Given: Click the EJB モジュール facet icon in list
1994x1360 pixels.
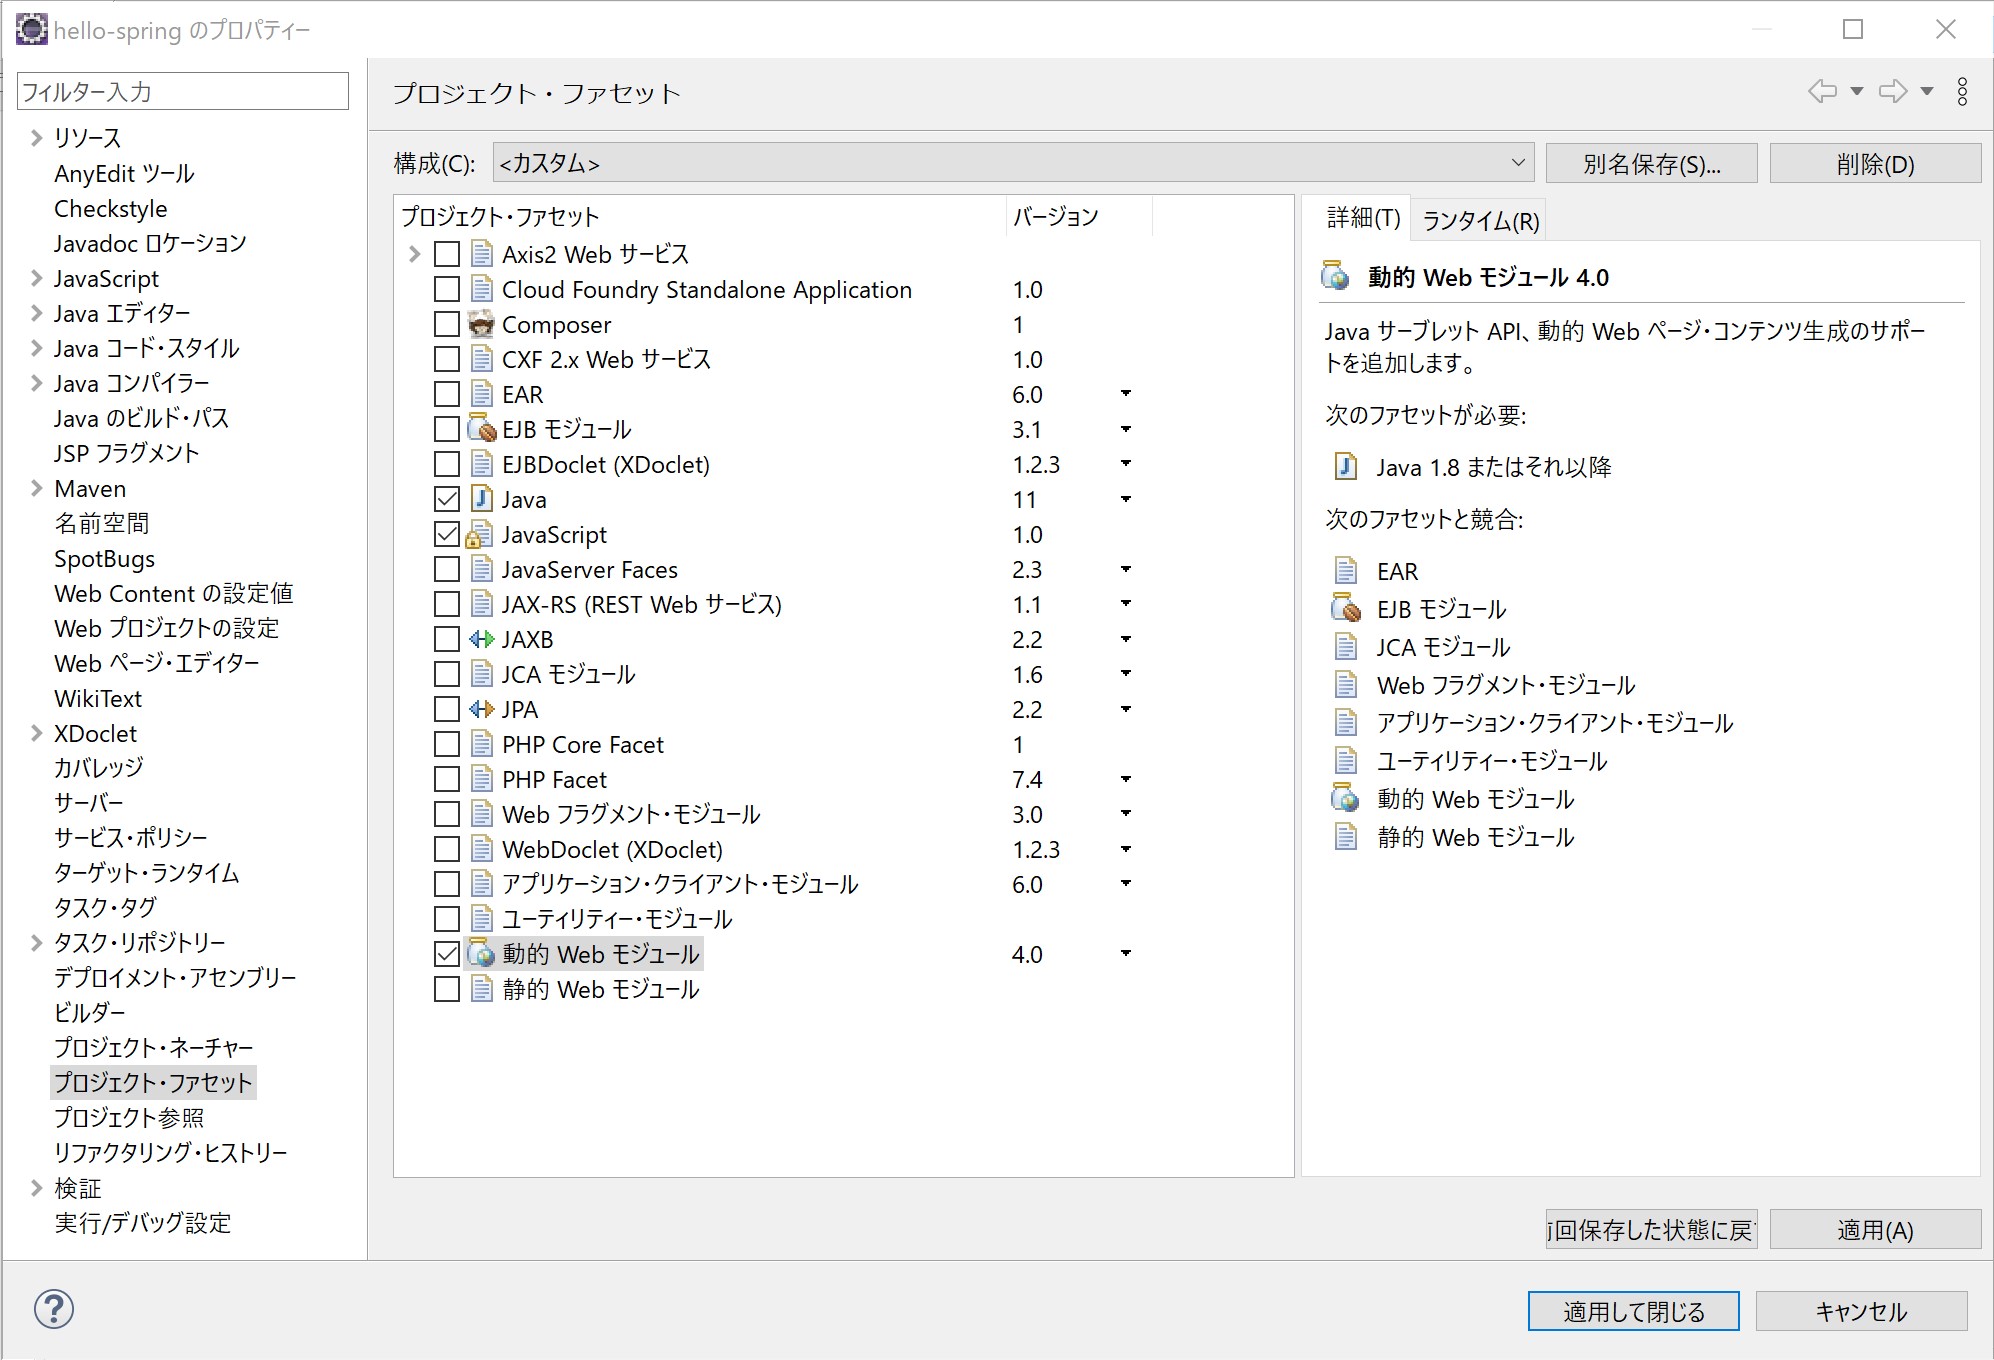Looking at the screenshot, I should [x=482, y=430].
